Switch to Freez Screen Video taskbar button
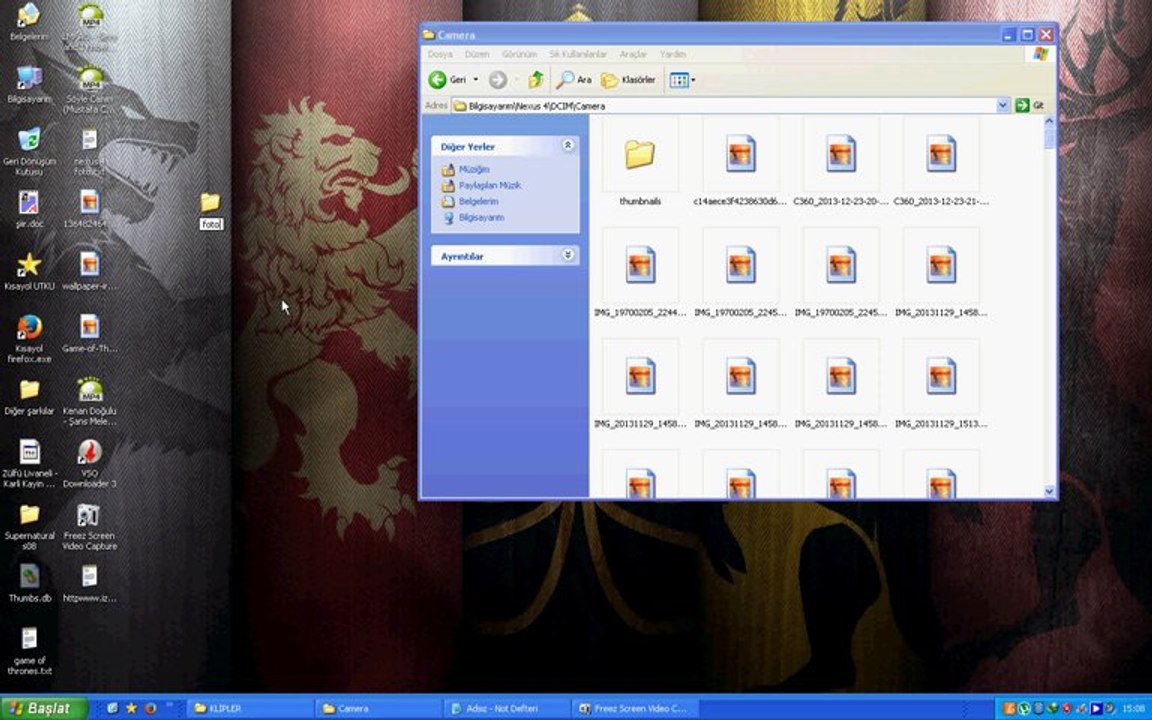 coord(636,708)
